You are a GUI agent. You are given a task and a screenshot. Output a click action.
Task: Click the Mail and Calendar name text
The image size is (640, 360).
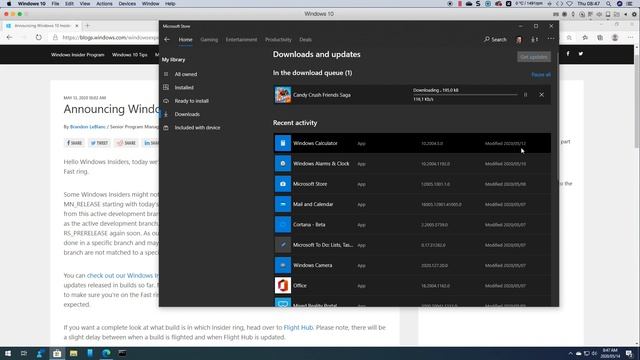click(313, 204)
